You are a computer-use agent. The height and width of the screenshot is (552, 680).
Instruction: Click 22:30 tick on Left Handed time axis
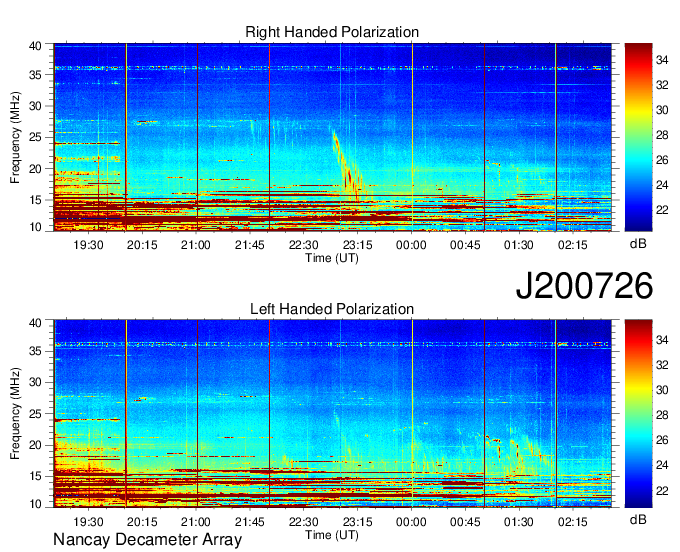pos(304,522)
